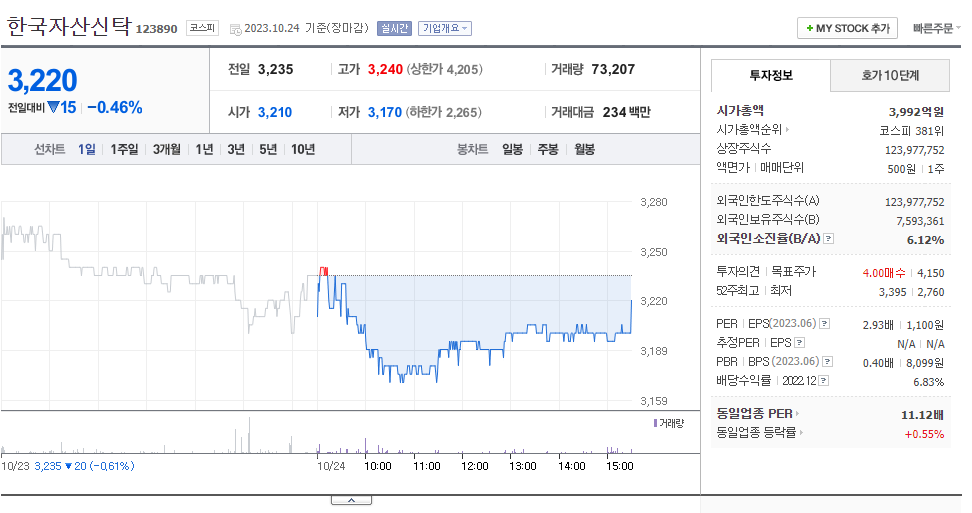Image resolution: width=972 pixels, height=513 pixels.
Task: Click 저가 3,170 value
Action: coord(385,112)
